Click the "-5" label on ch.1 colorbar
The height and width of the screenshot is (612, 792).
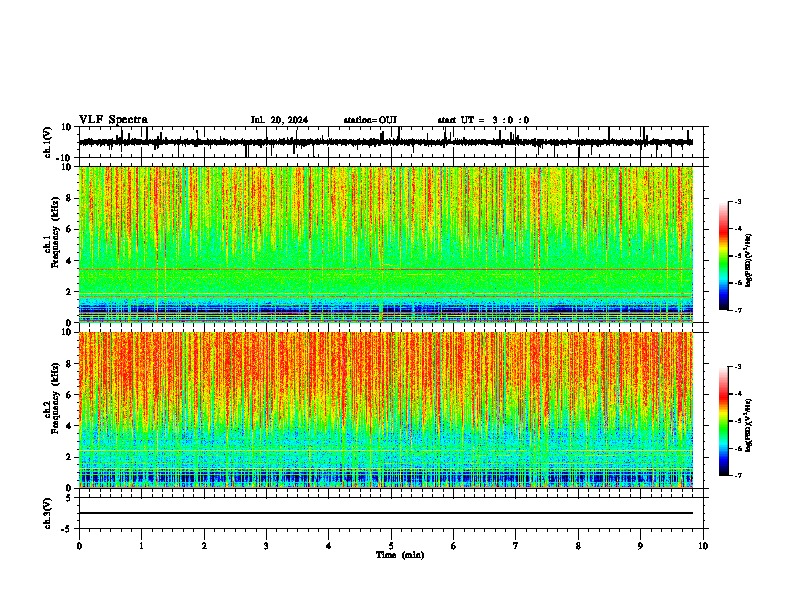(738, 256)
